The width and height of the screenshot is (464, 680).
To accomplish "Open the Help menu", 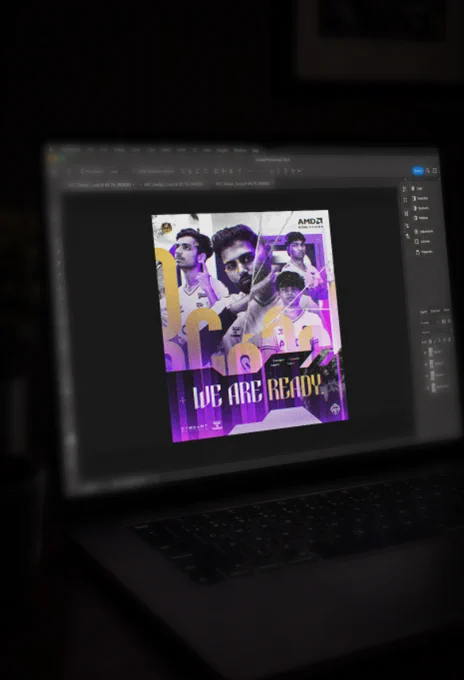I will coord(255,150).
